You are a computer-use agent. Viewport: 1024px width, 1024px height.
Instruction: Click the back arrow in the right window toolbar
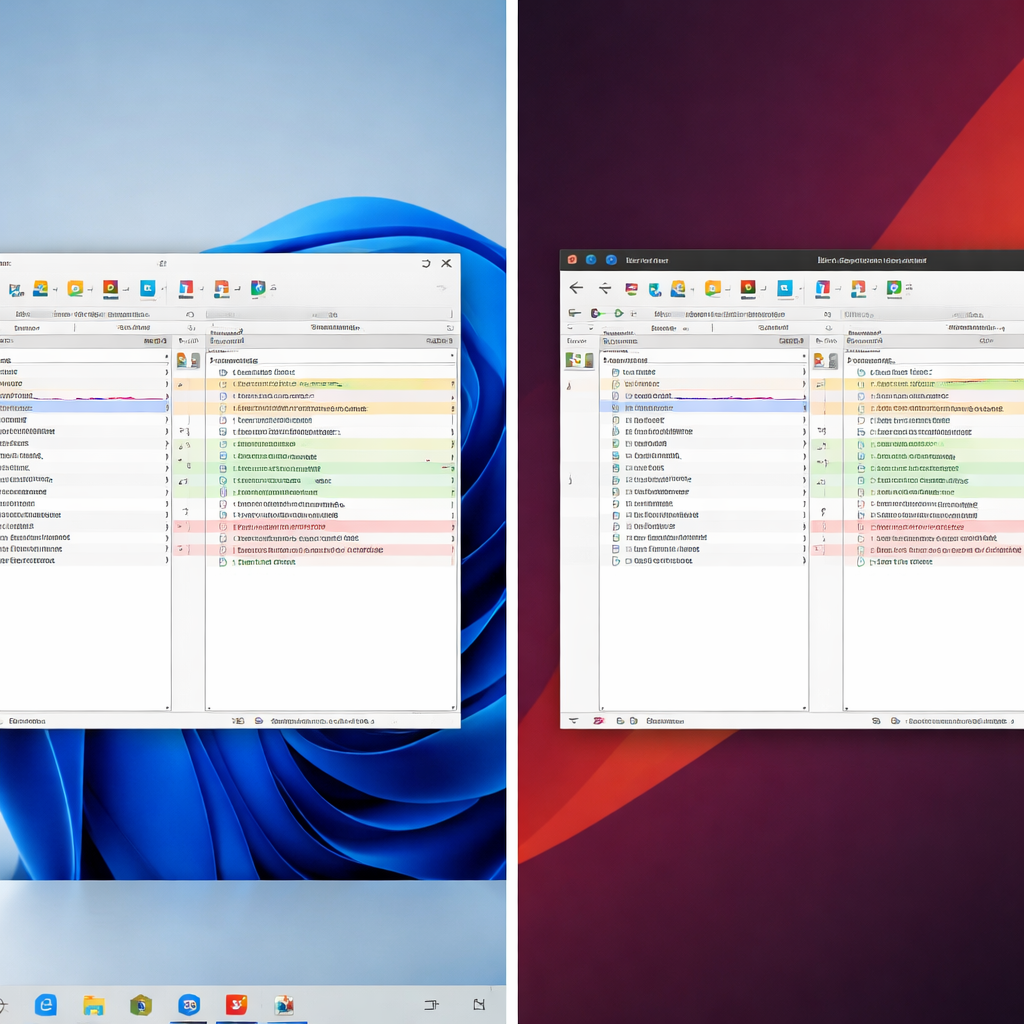(576, 288)
